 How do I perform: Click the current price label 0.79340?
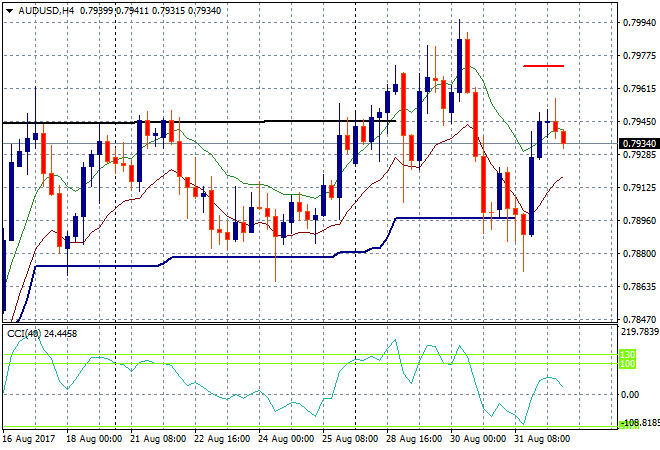point(639,144)
